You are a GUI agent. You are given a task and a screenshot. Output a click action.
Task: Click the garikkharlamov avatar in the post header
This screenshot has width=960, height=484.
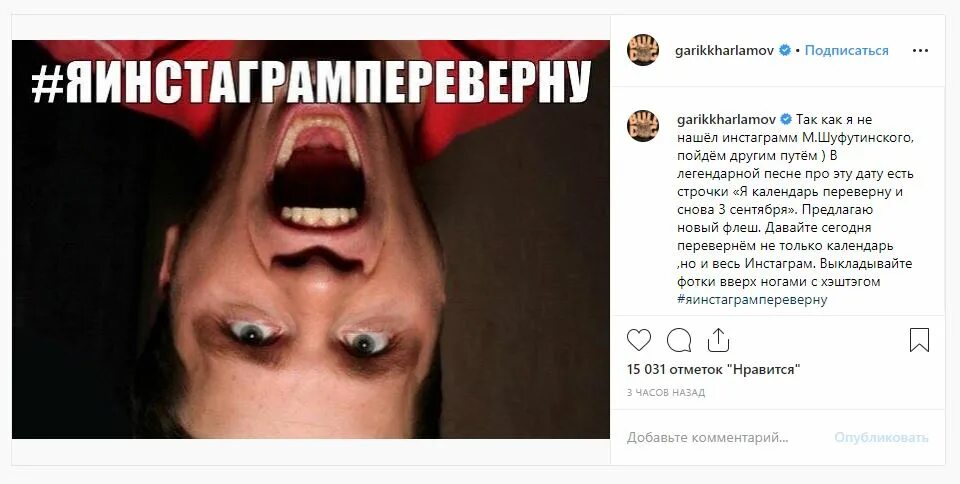pyautogui.click(x=642, y=50)
